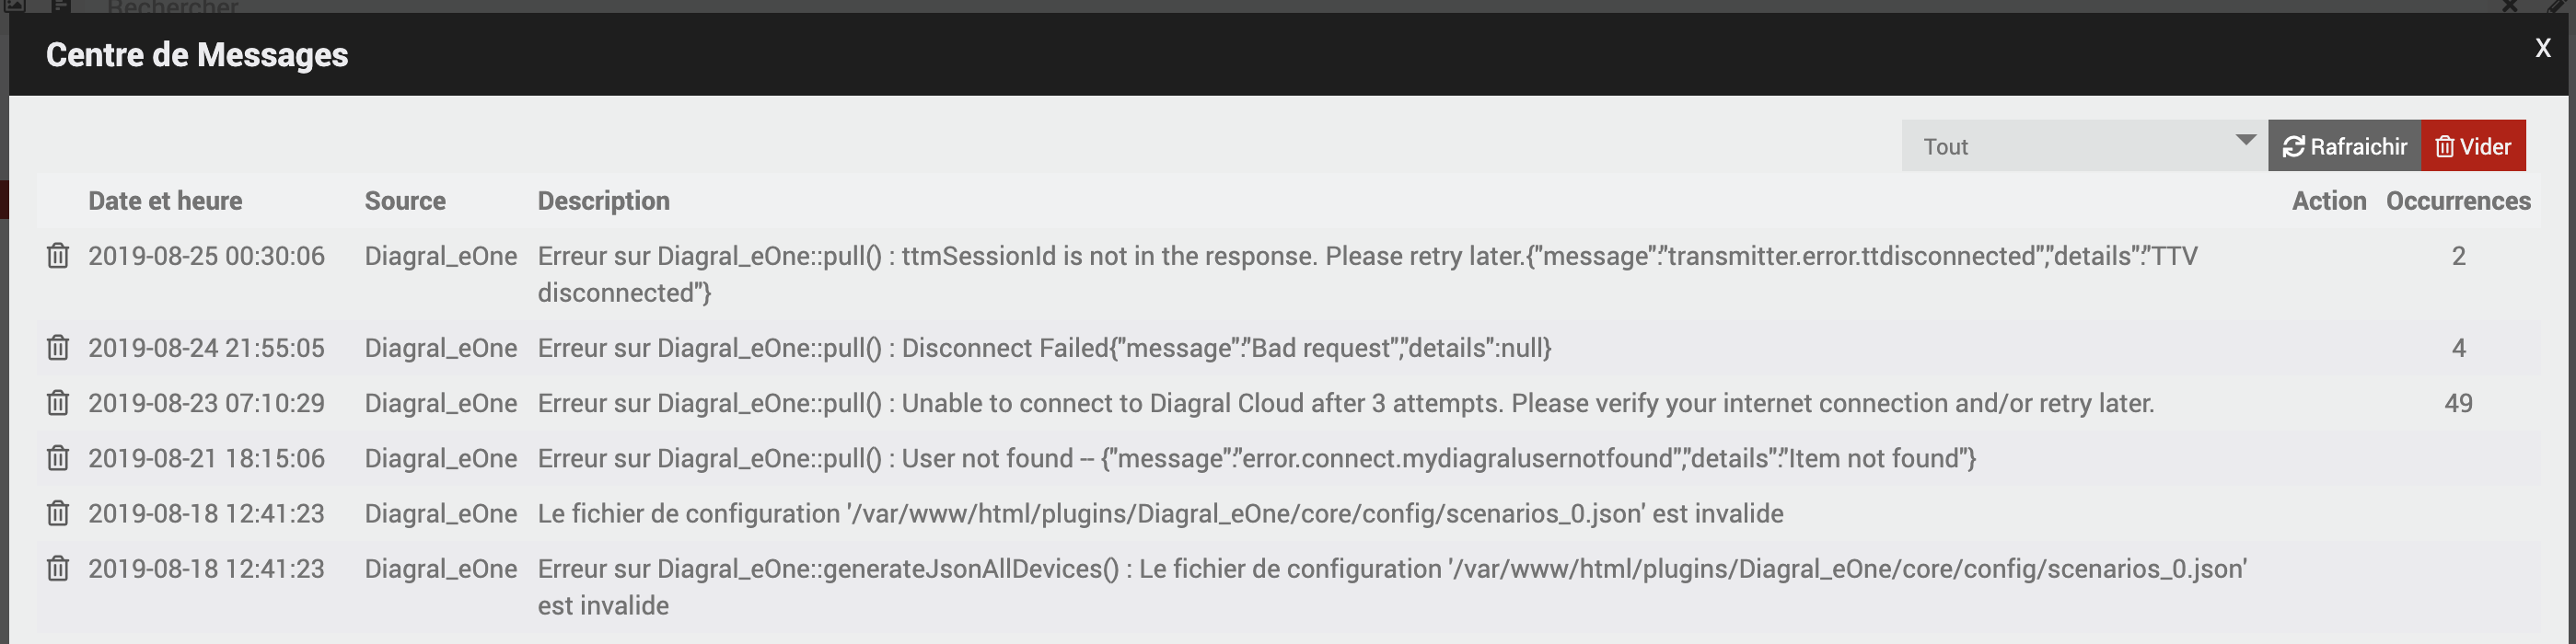The height and width of the screenshot is (644, 2576).
Task: Click the Date et heure column header
Action: click(165, 201)
